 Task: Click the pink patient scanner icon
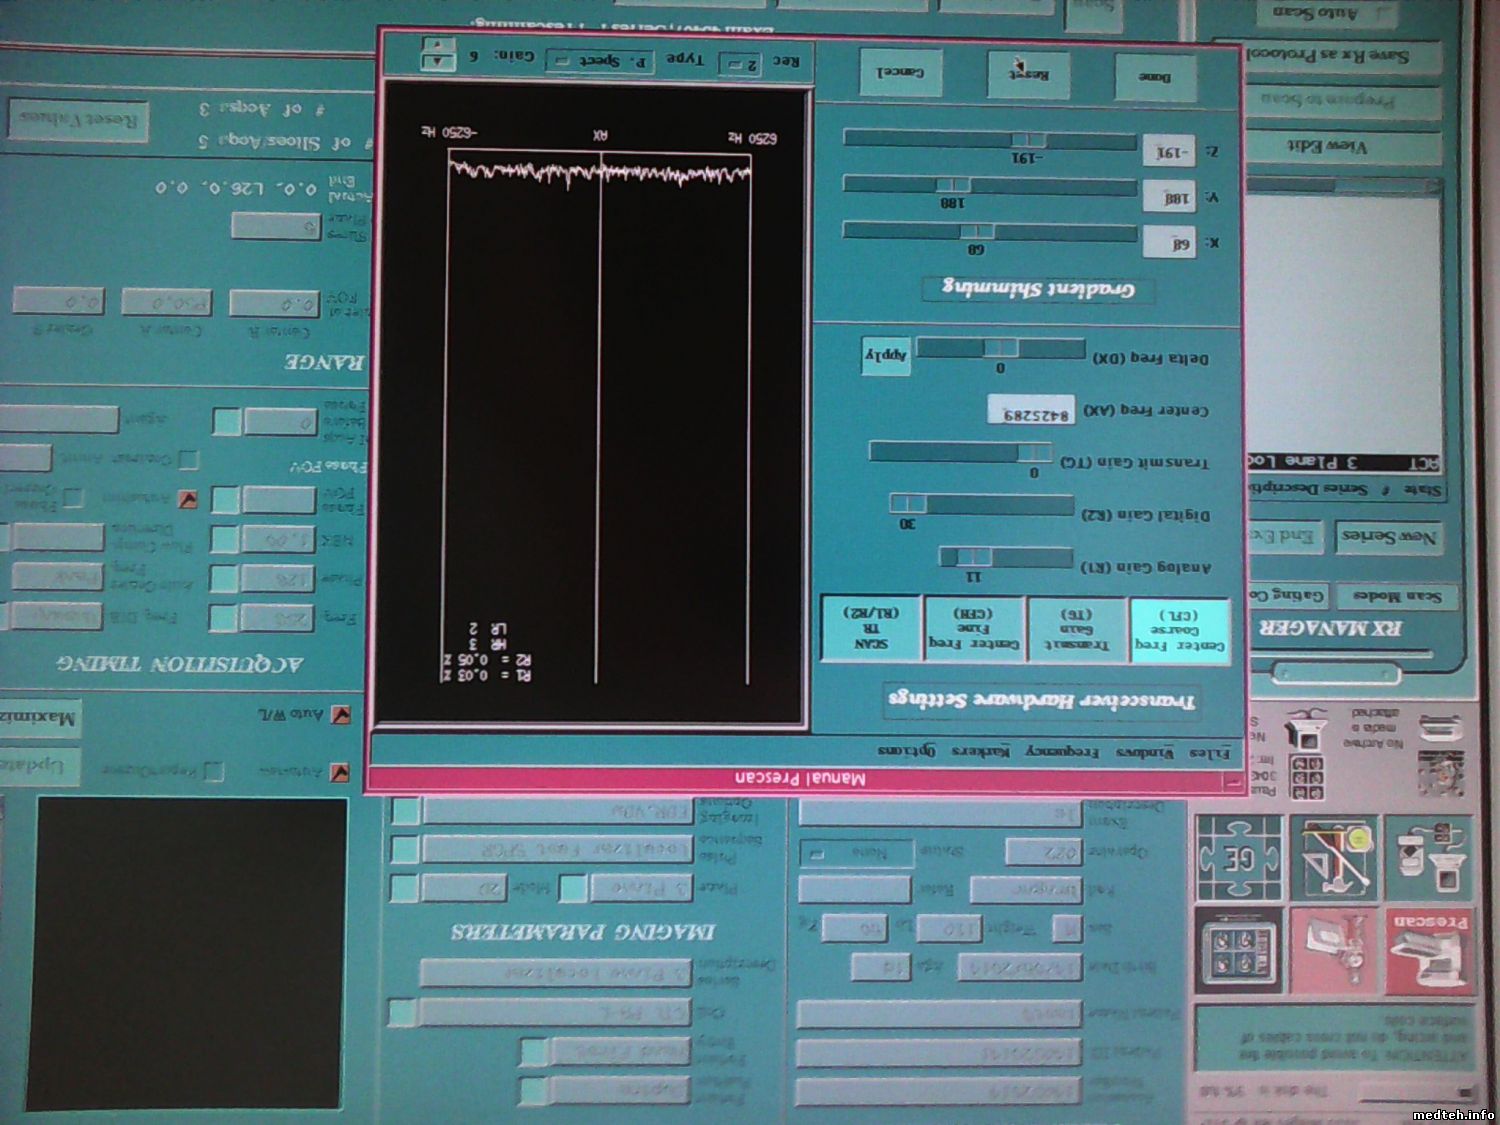[x=1335, y=948]
